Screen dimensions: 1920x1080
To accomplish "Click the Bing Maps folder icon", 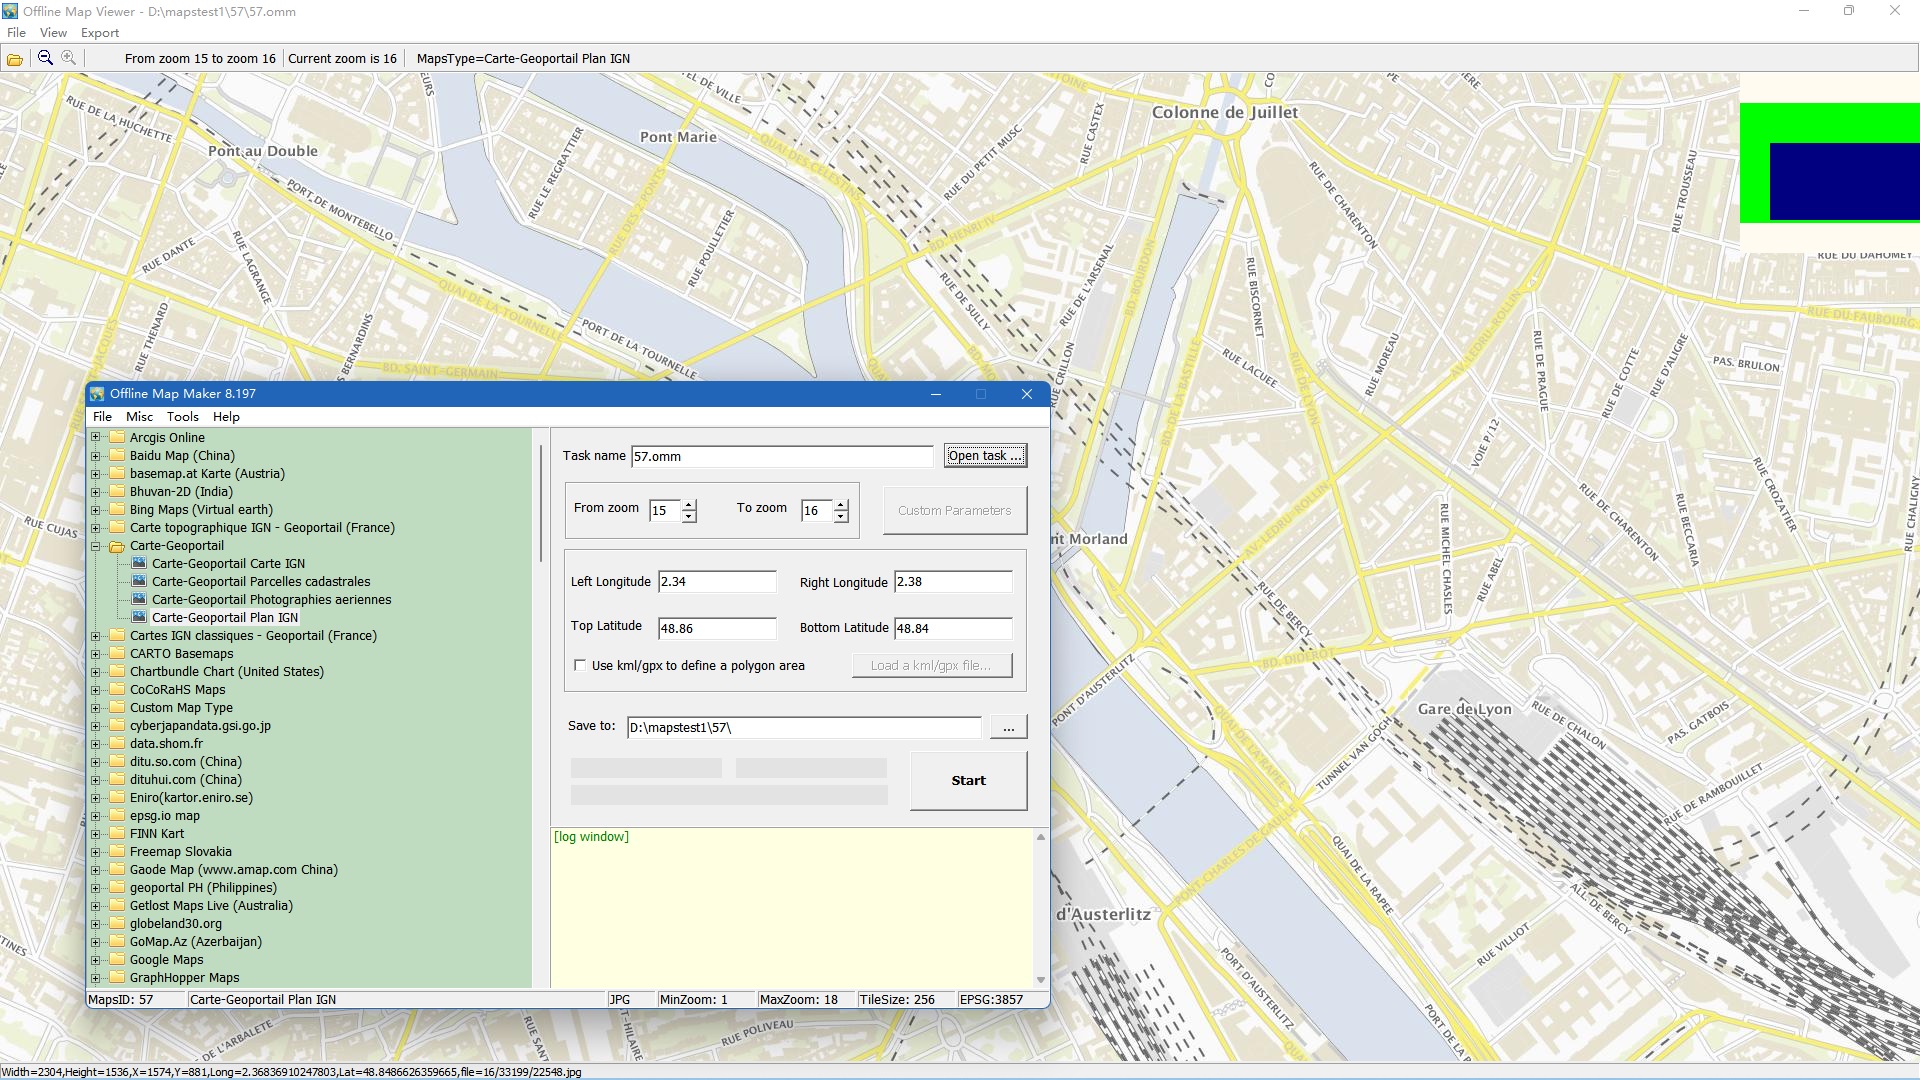I will [x=117, y=509].
